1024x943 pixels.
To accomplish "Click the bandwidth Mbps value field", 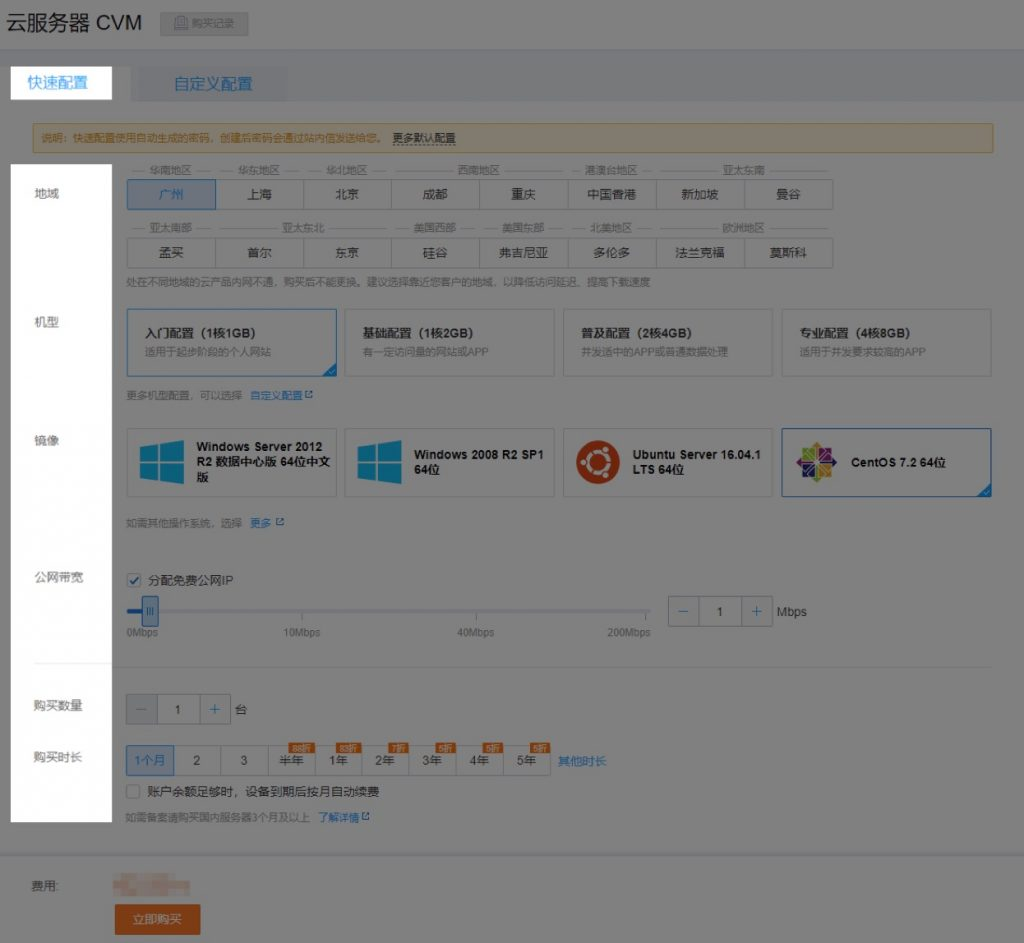I will click(x=720, y=612).
